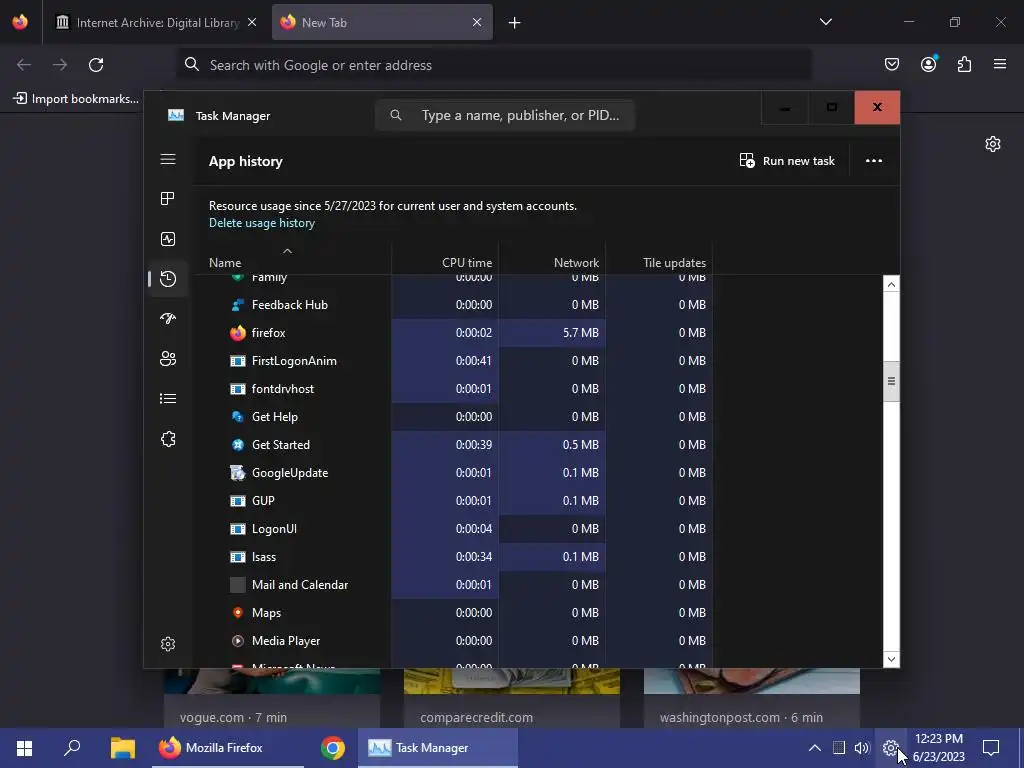
Task: Close the Internet Archive tab
Action: [x=252, y=22]
